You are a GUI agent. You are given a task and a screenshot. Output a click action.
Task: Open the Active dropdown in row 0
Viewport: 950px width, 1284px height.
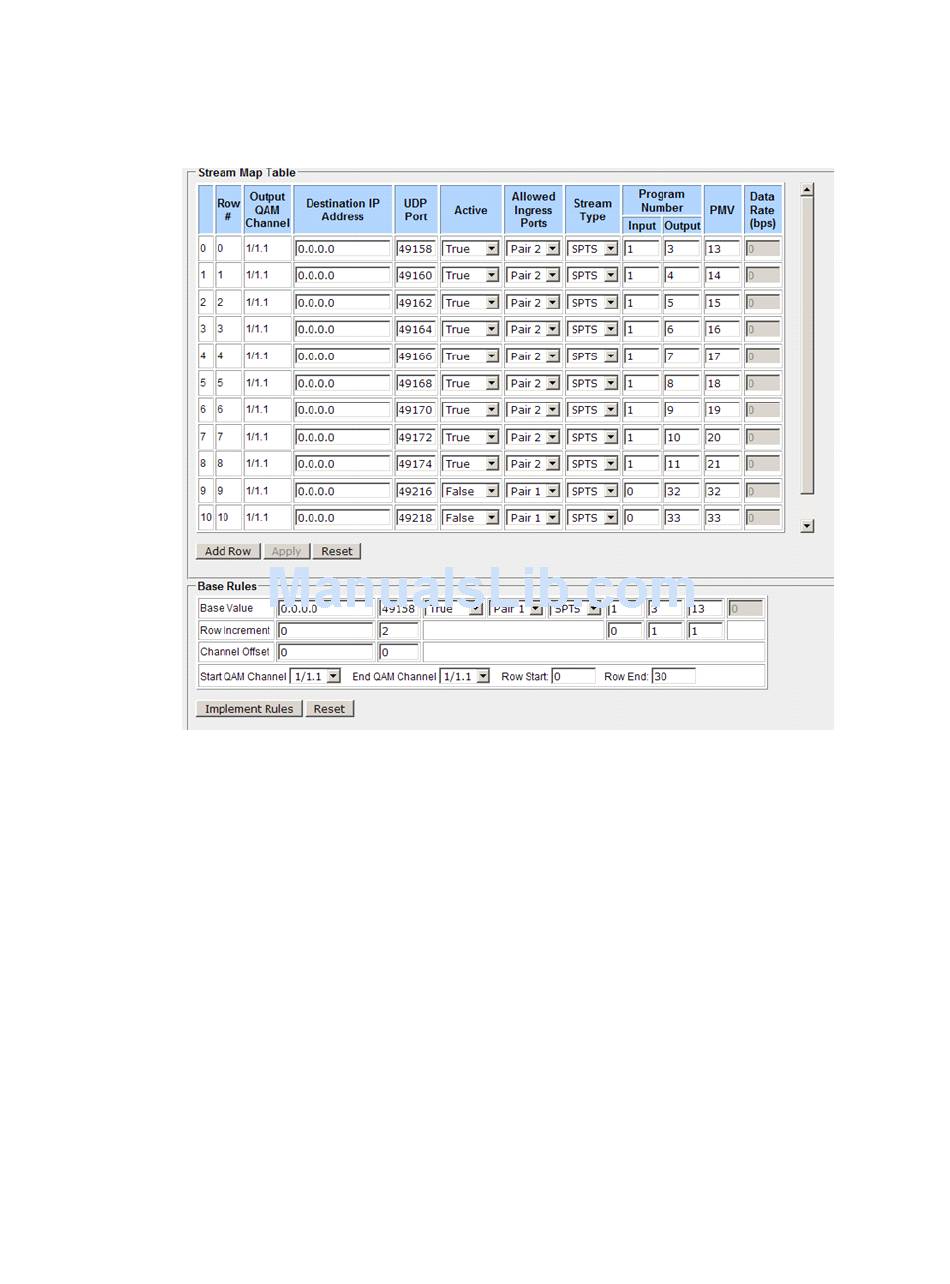[471, 249]
